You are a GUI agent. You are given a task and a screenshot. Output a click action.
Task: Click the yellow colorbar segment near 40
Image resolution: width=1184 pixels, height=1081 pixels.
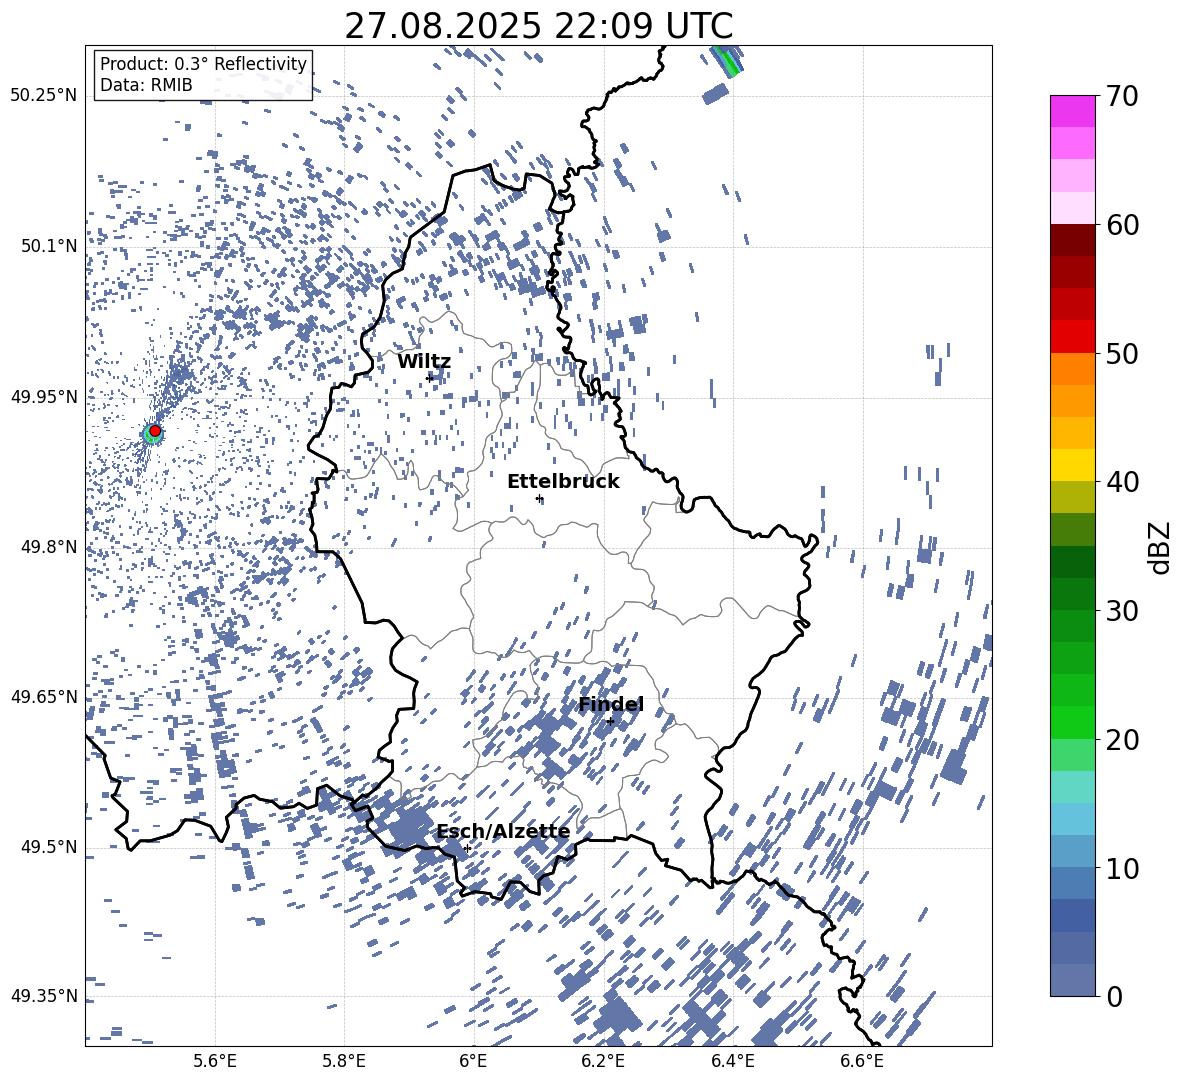(x=1073, y=465)
